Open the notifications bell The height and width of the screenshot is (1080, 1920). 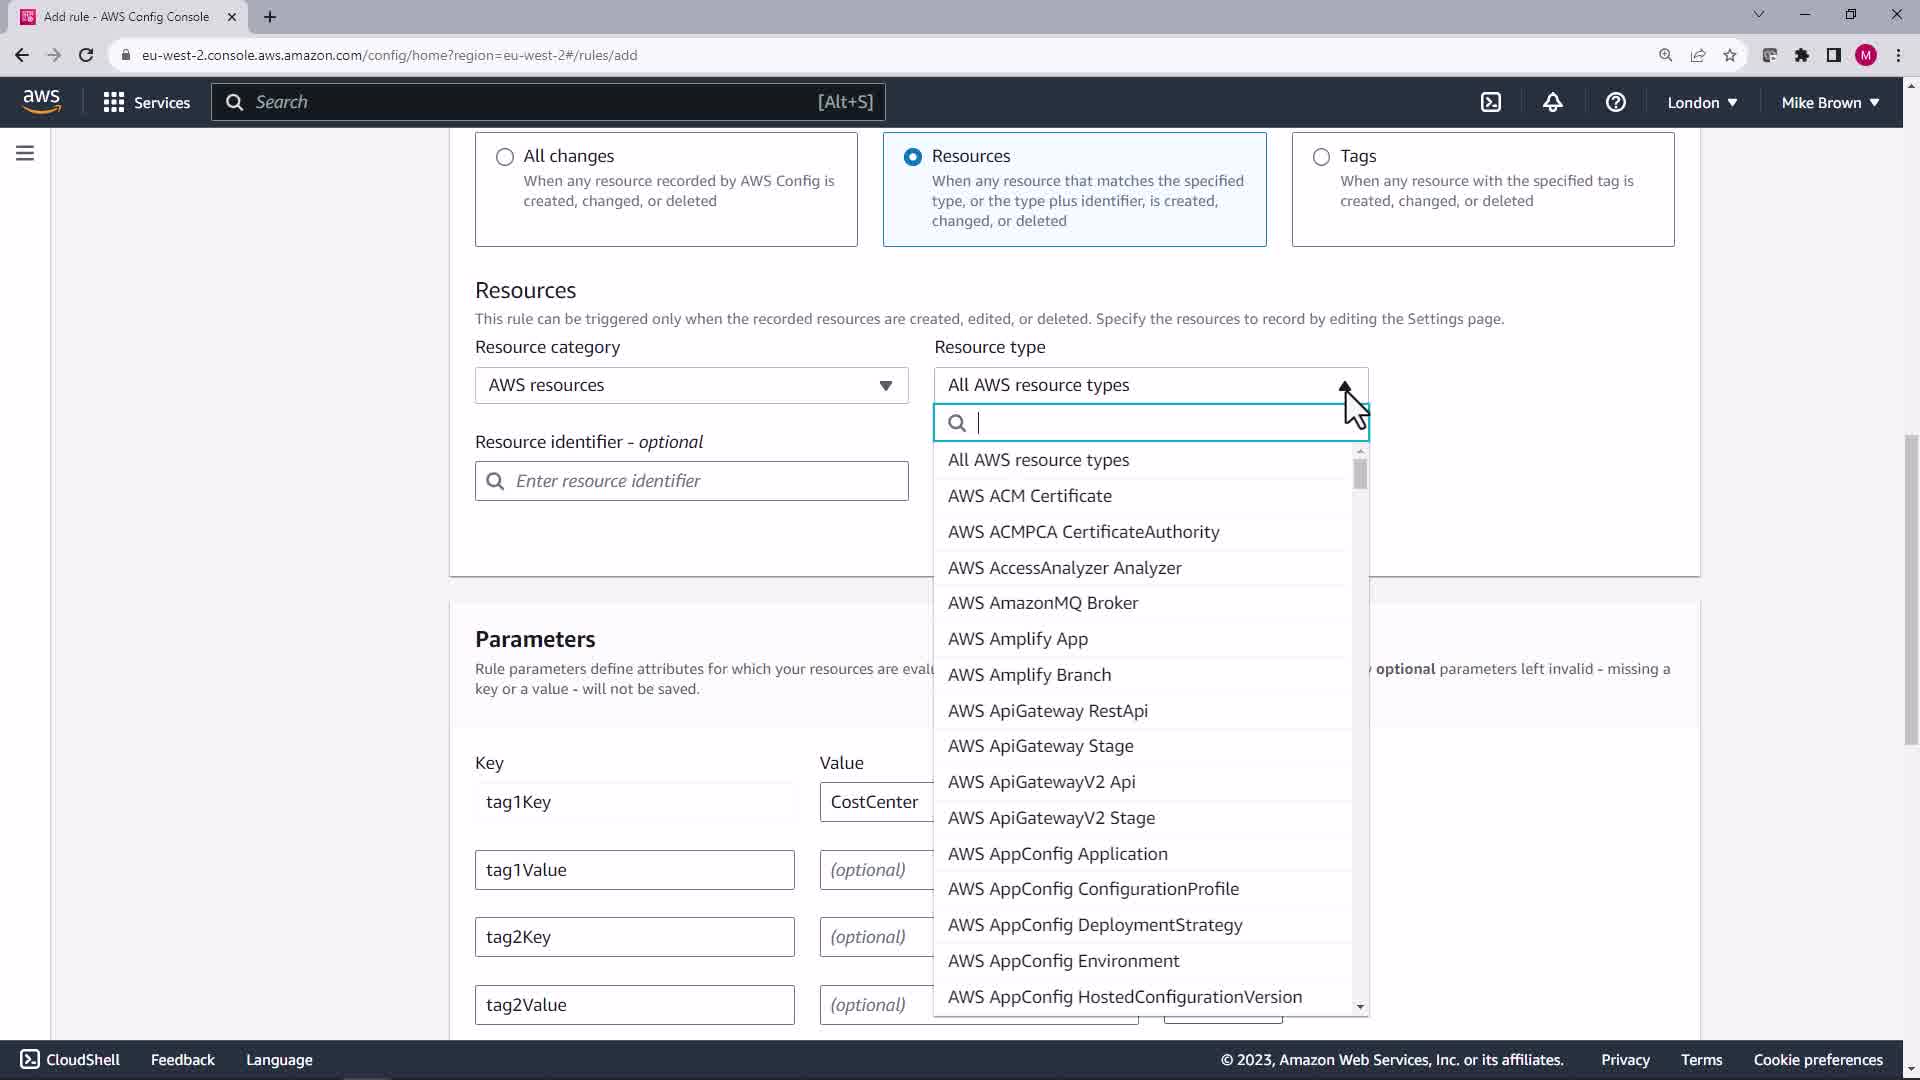point(1552,102)
